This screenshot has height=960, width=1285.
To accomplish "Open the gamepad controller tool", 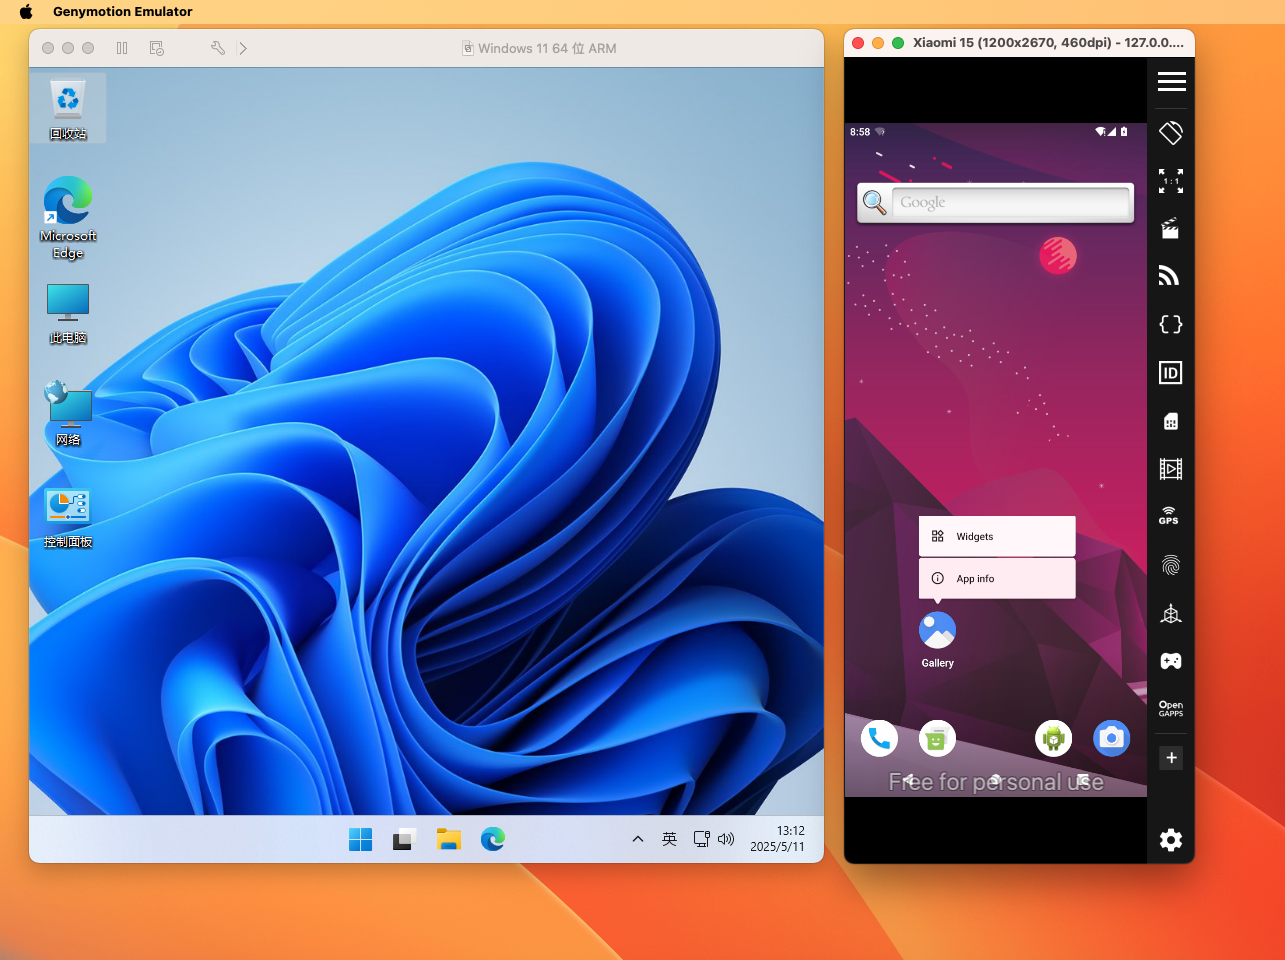I will 1170,661.
